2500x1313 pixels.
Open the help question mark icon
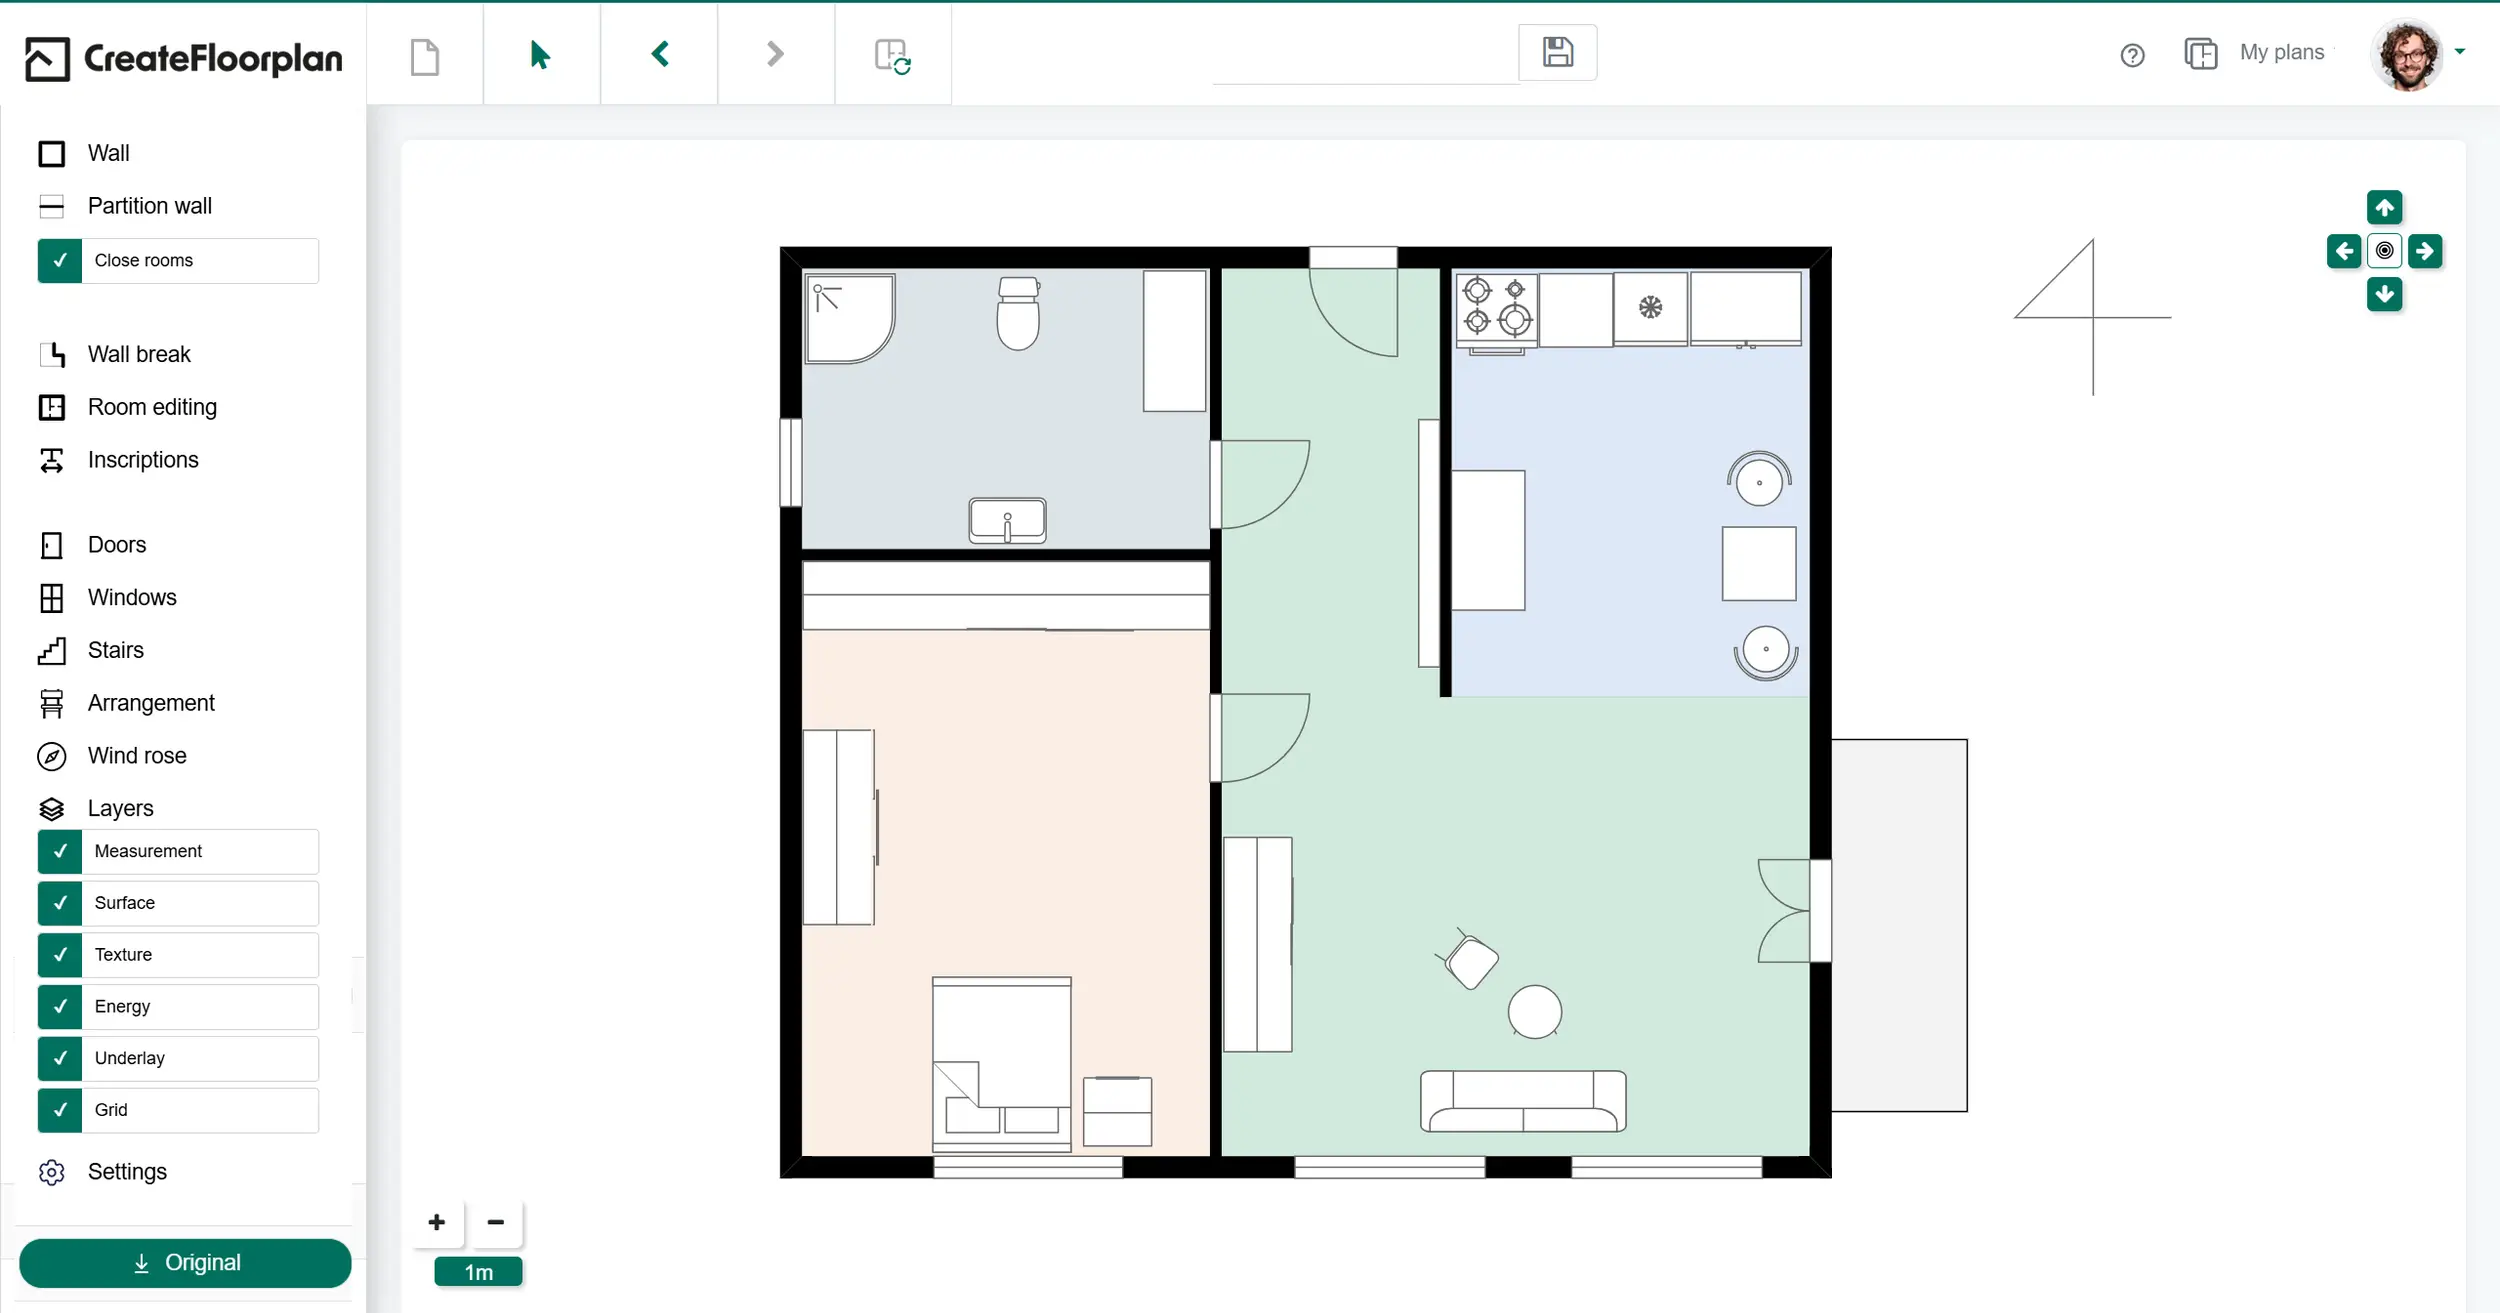(x=2132, y=55)
